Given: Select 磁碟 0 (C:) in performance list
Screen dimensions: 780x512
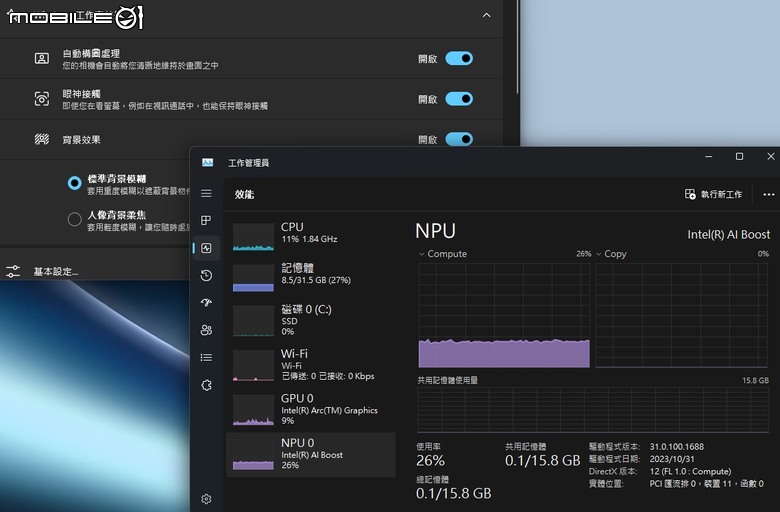Looking at the screenshot, I should click(x=311, y=320).
